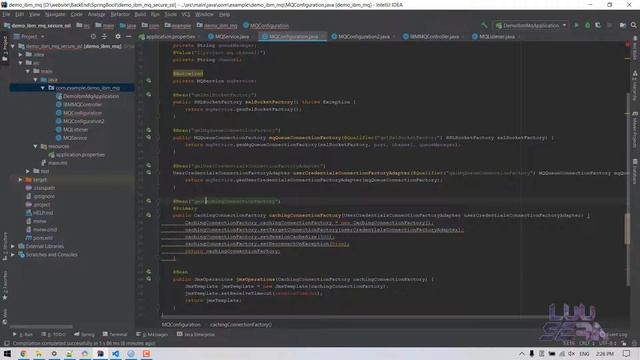This screenshot has height=360, width=640.
Task: Open the Terminal tool window button
Action: tap(115, 334)
